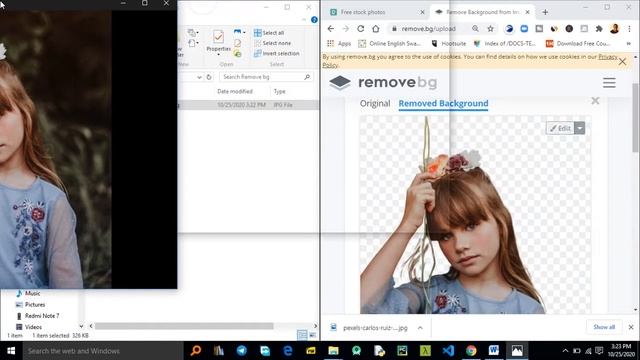Click the removed-background girl image
This screenshot has height=360, width=640.
(x=475, y=215)
